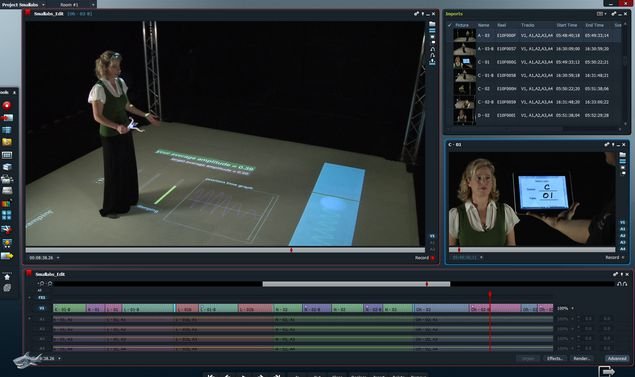Click the exit arrow icon at bottom right

point(606,371)
